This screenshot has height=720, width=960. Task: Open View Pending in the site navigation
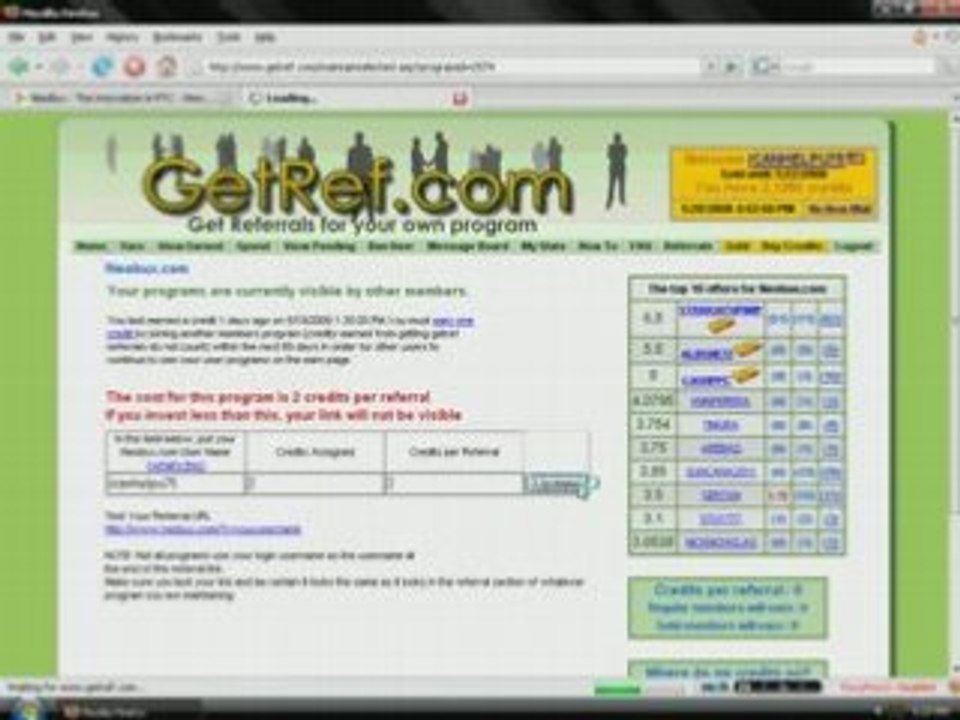click(319, 246)
